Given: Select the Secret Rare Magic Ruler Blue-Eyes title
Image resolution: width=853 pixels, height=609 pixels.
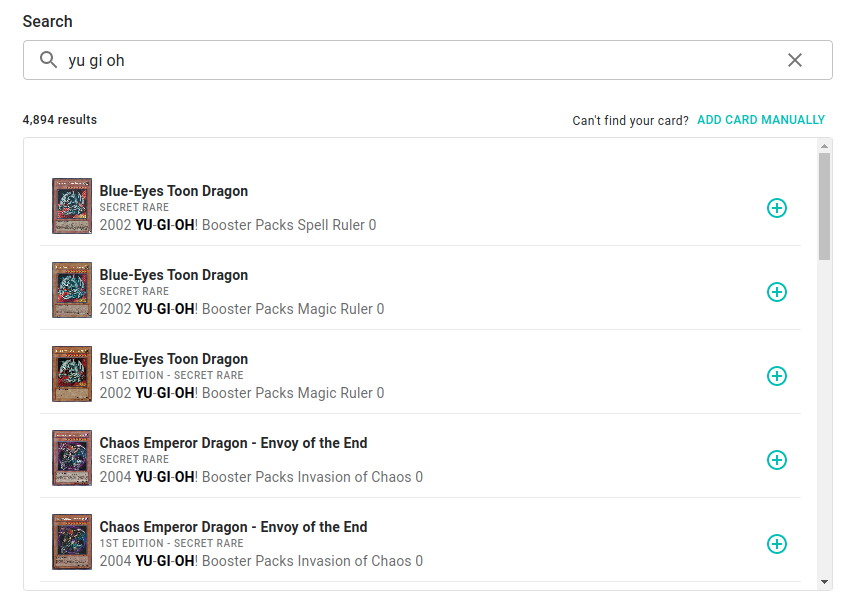Looking at the screenshot, I should [x=173, y=275].
